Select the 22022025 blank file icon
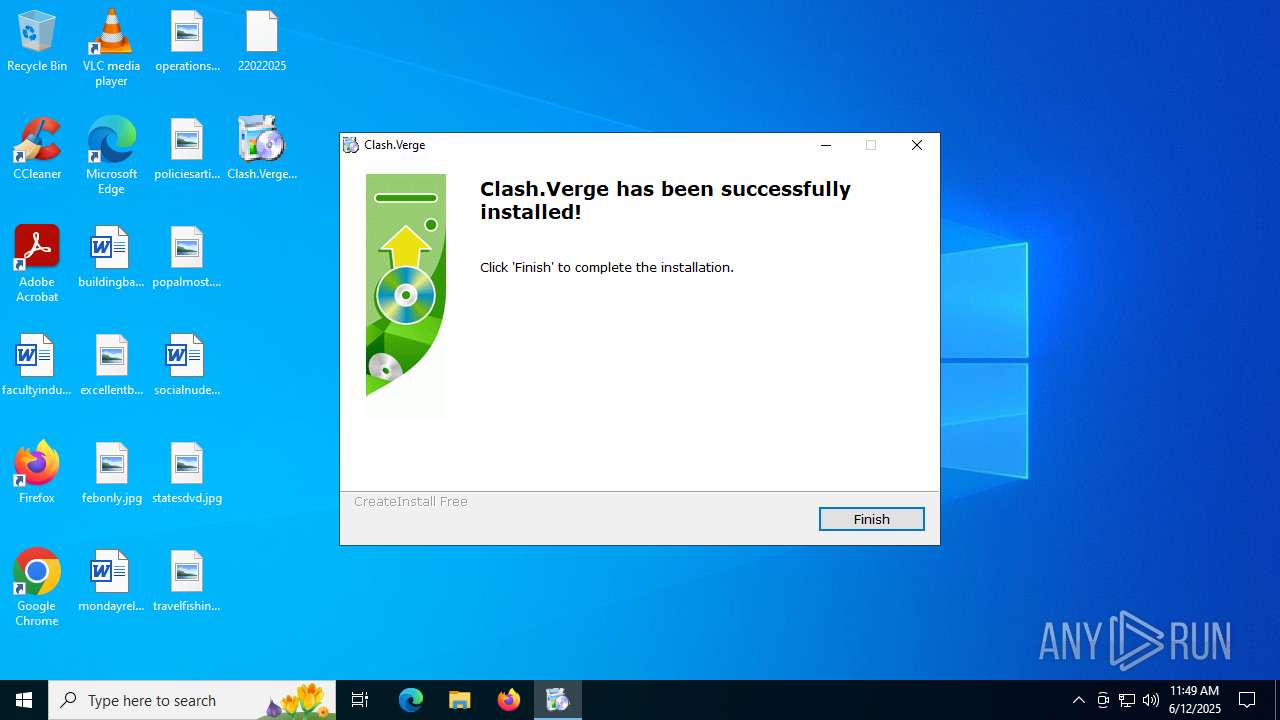This screenshot has width=1280, height=720. click(x=262, y=42)
